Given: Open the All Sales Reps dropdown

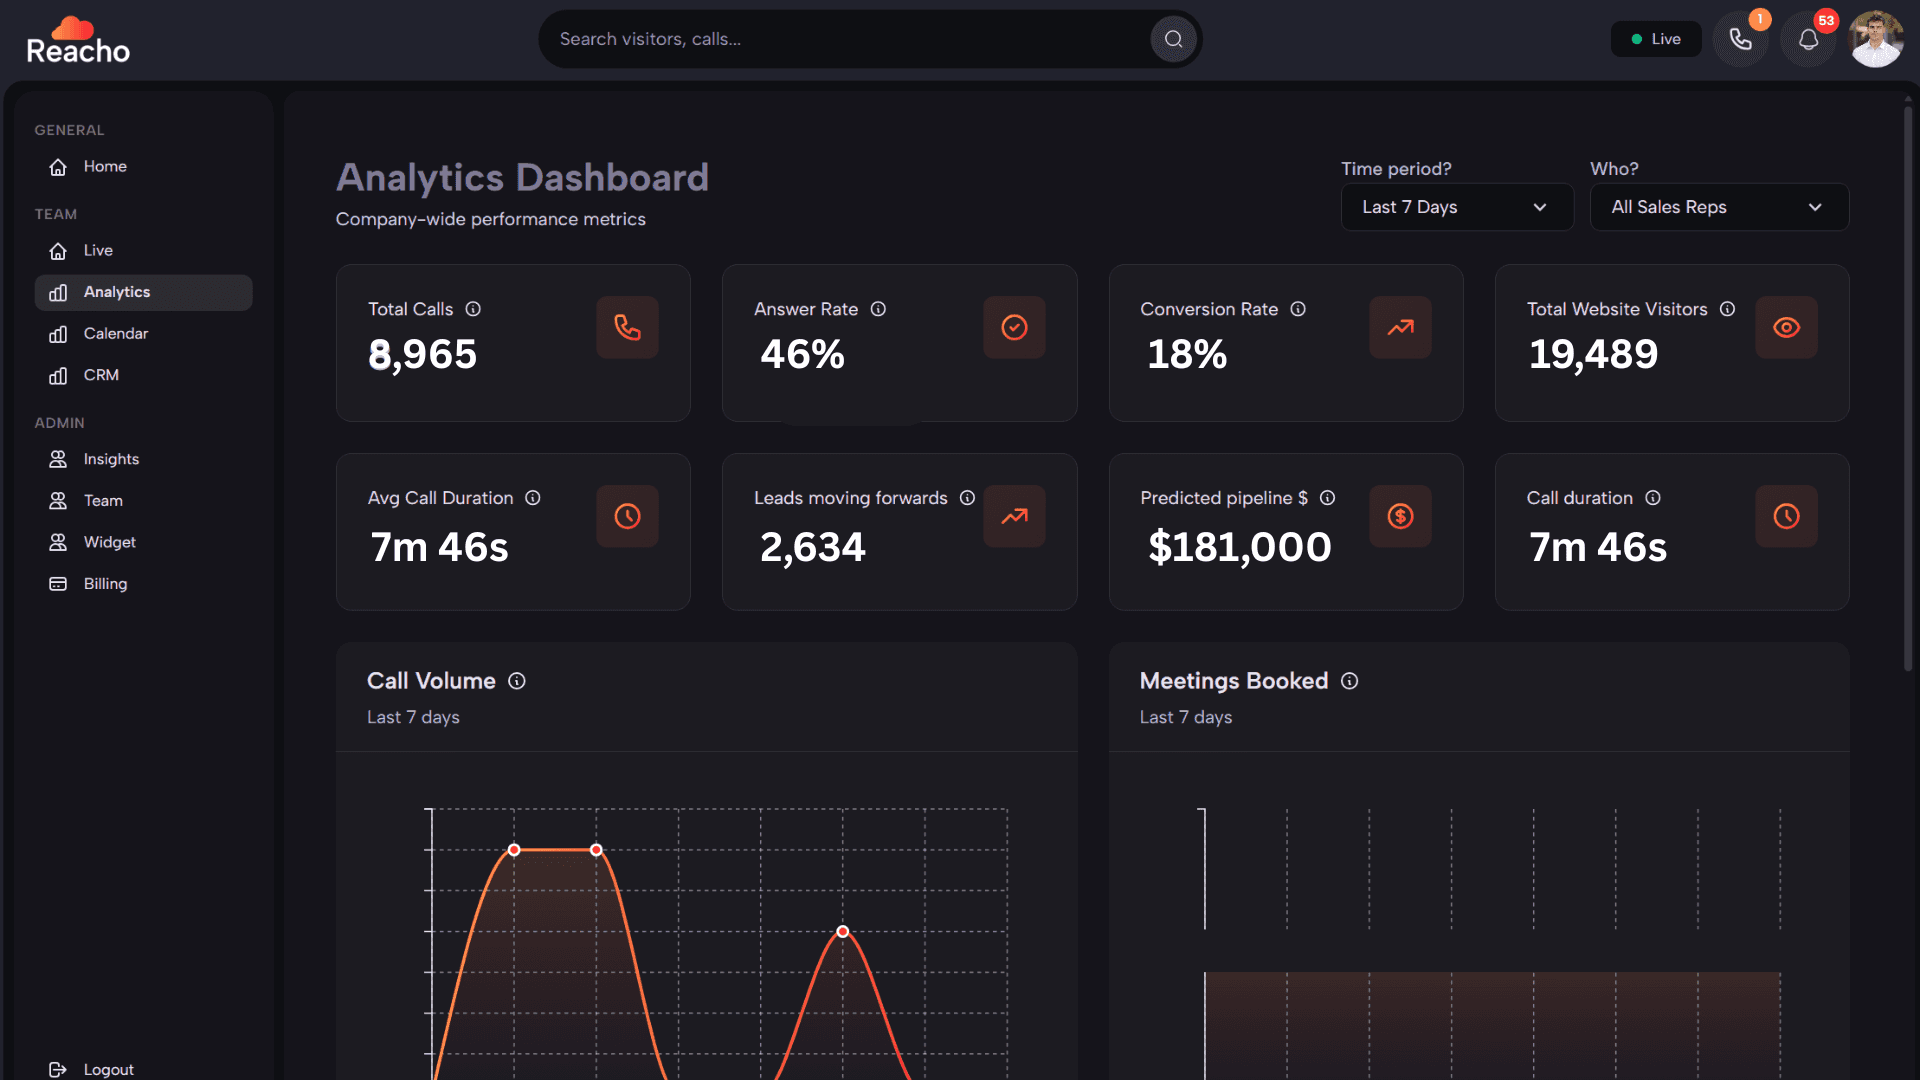Looking at the screenshot, I should pyautogui.click(x=1718, y=207).
